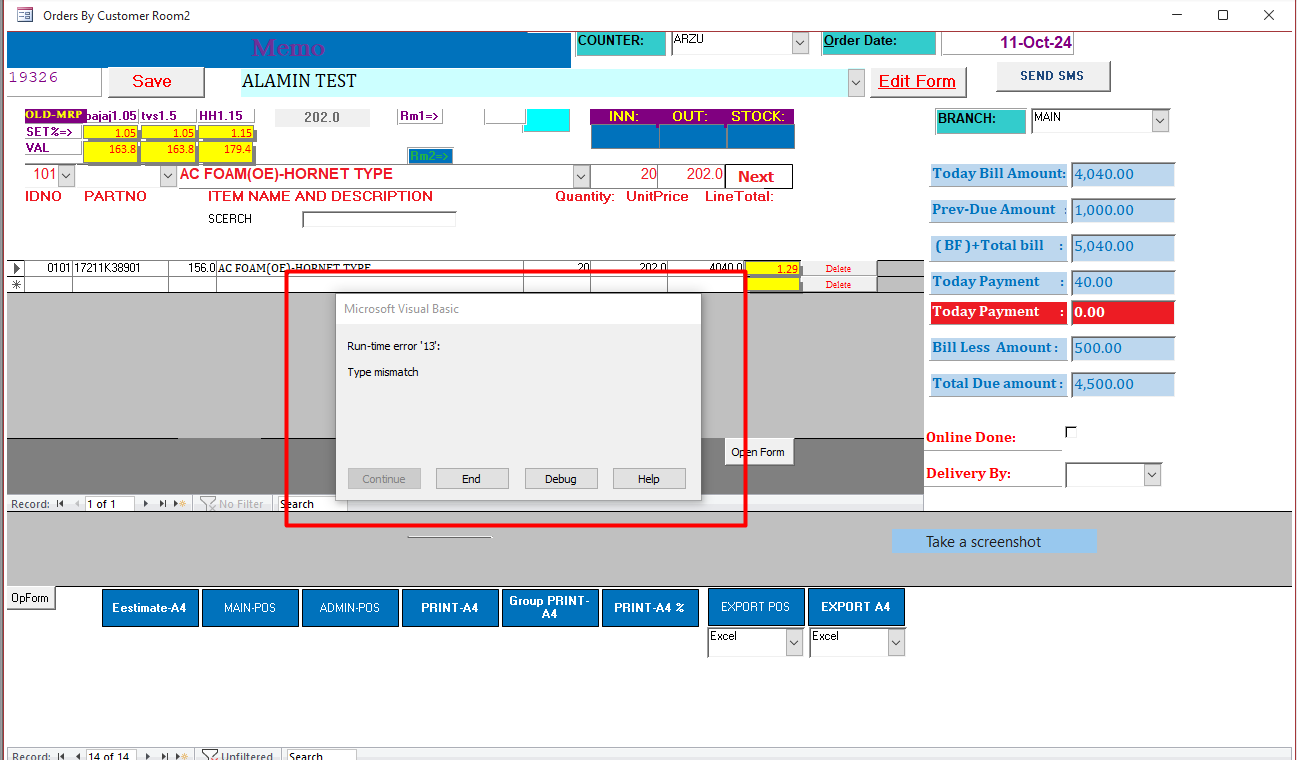This screenshot has height=760, width=1297.
Task: Open the Excel format dropdown under EXPORT POS
Action: (795, 643)
